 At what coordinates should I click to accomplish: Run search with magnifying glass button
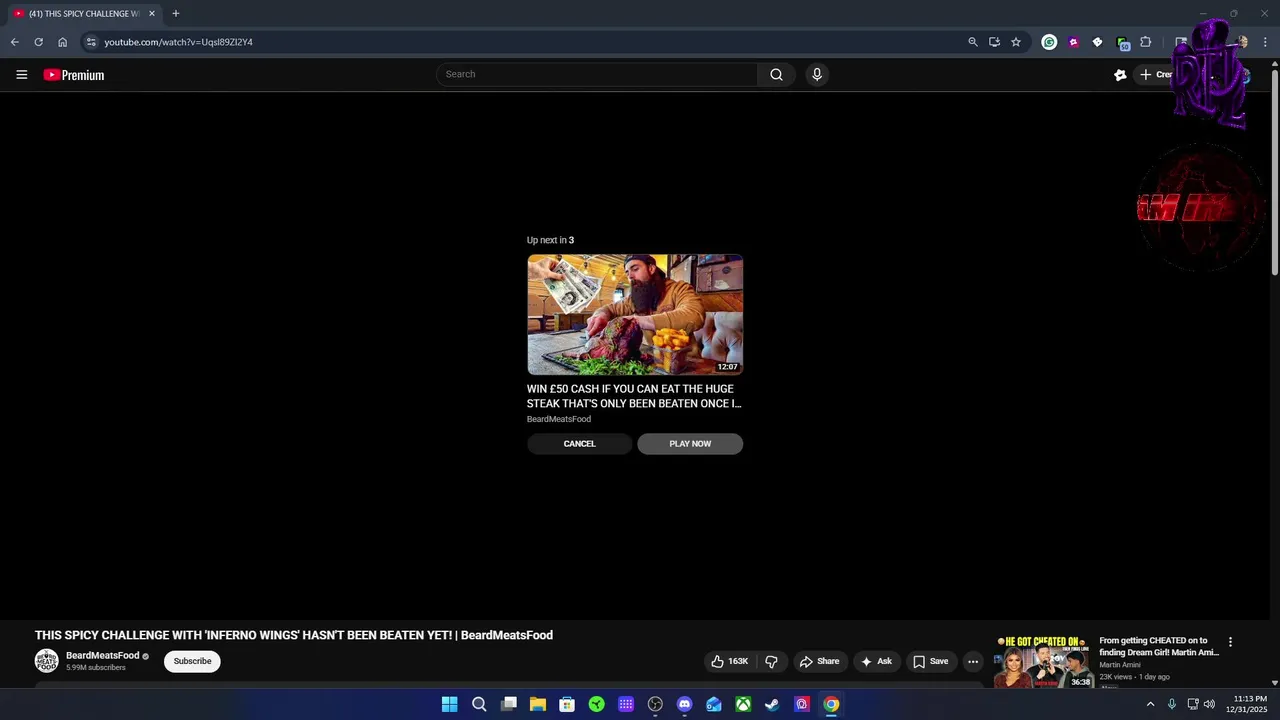click(776, 74)
